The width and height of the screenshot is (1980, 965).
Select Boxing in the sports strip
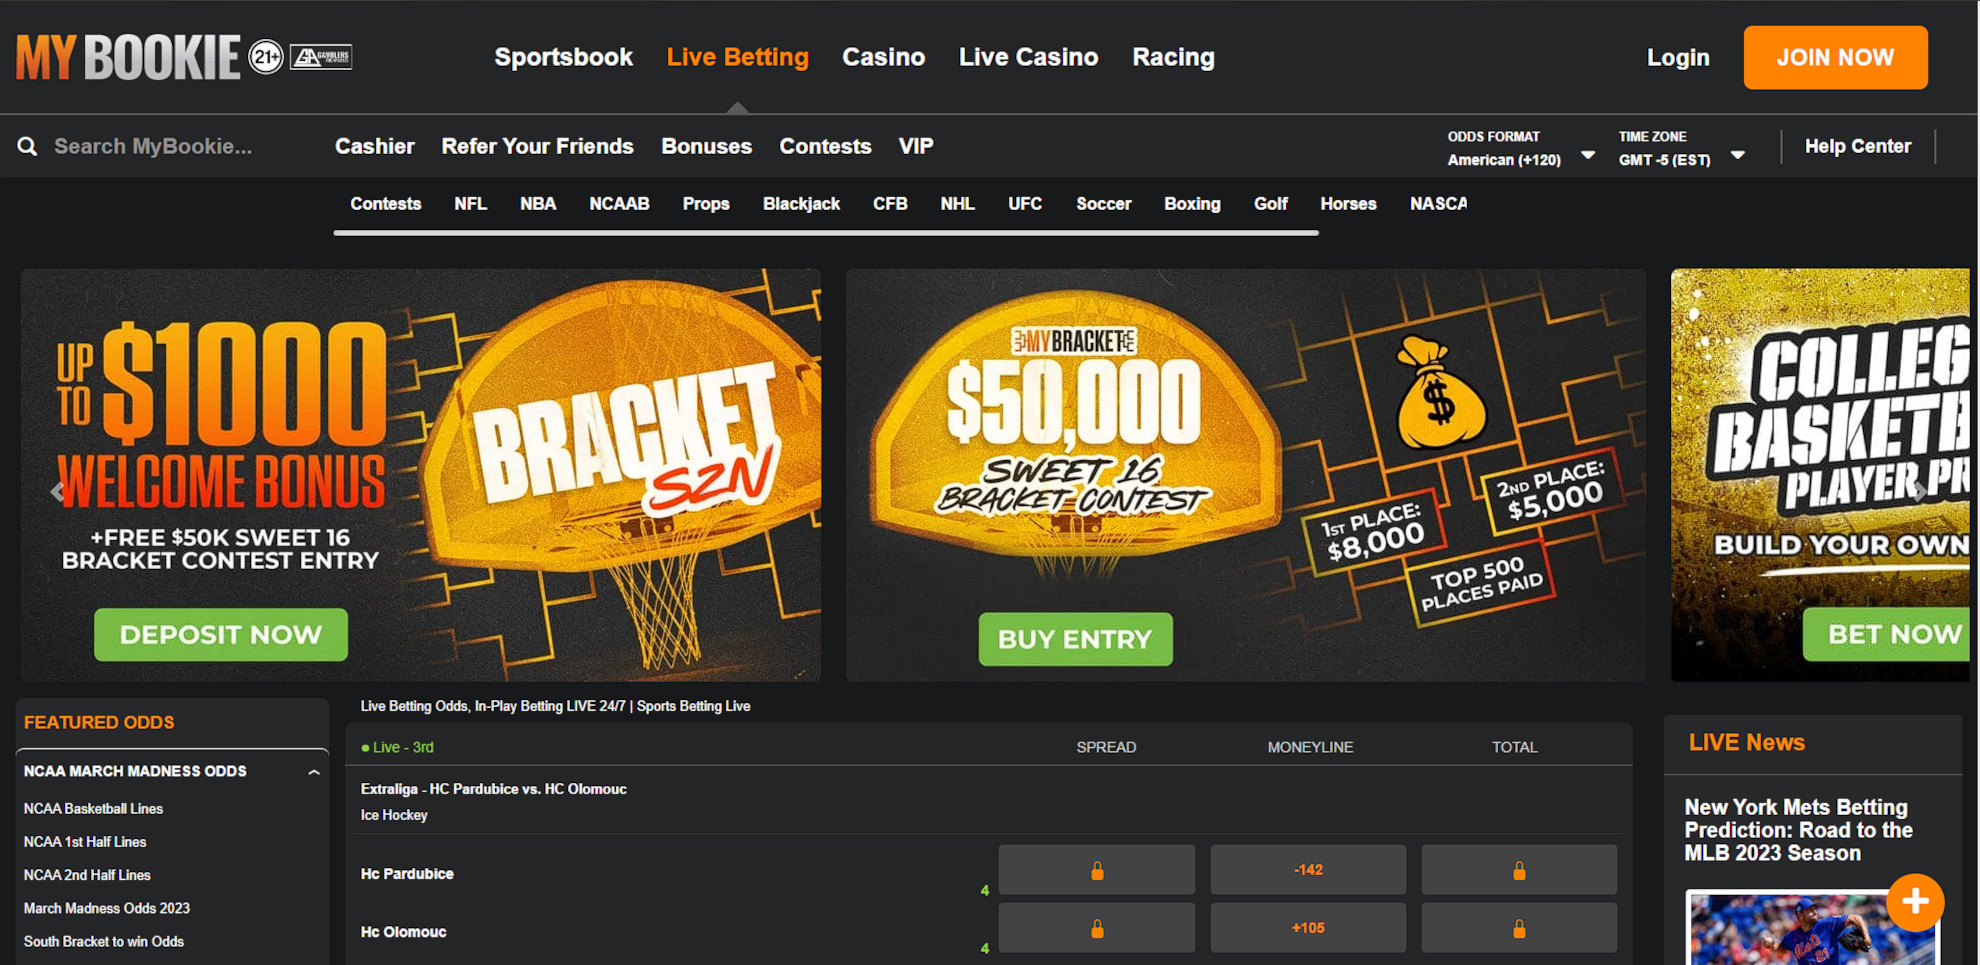point(1192,204)
